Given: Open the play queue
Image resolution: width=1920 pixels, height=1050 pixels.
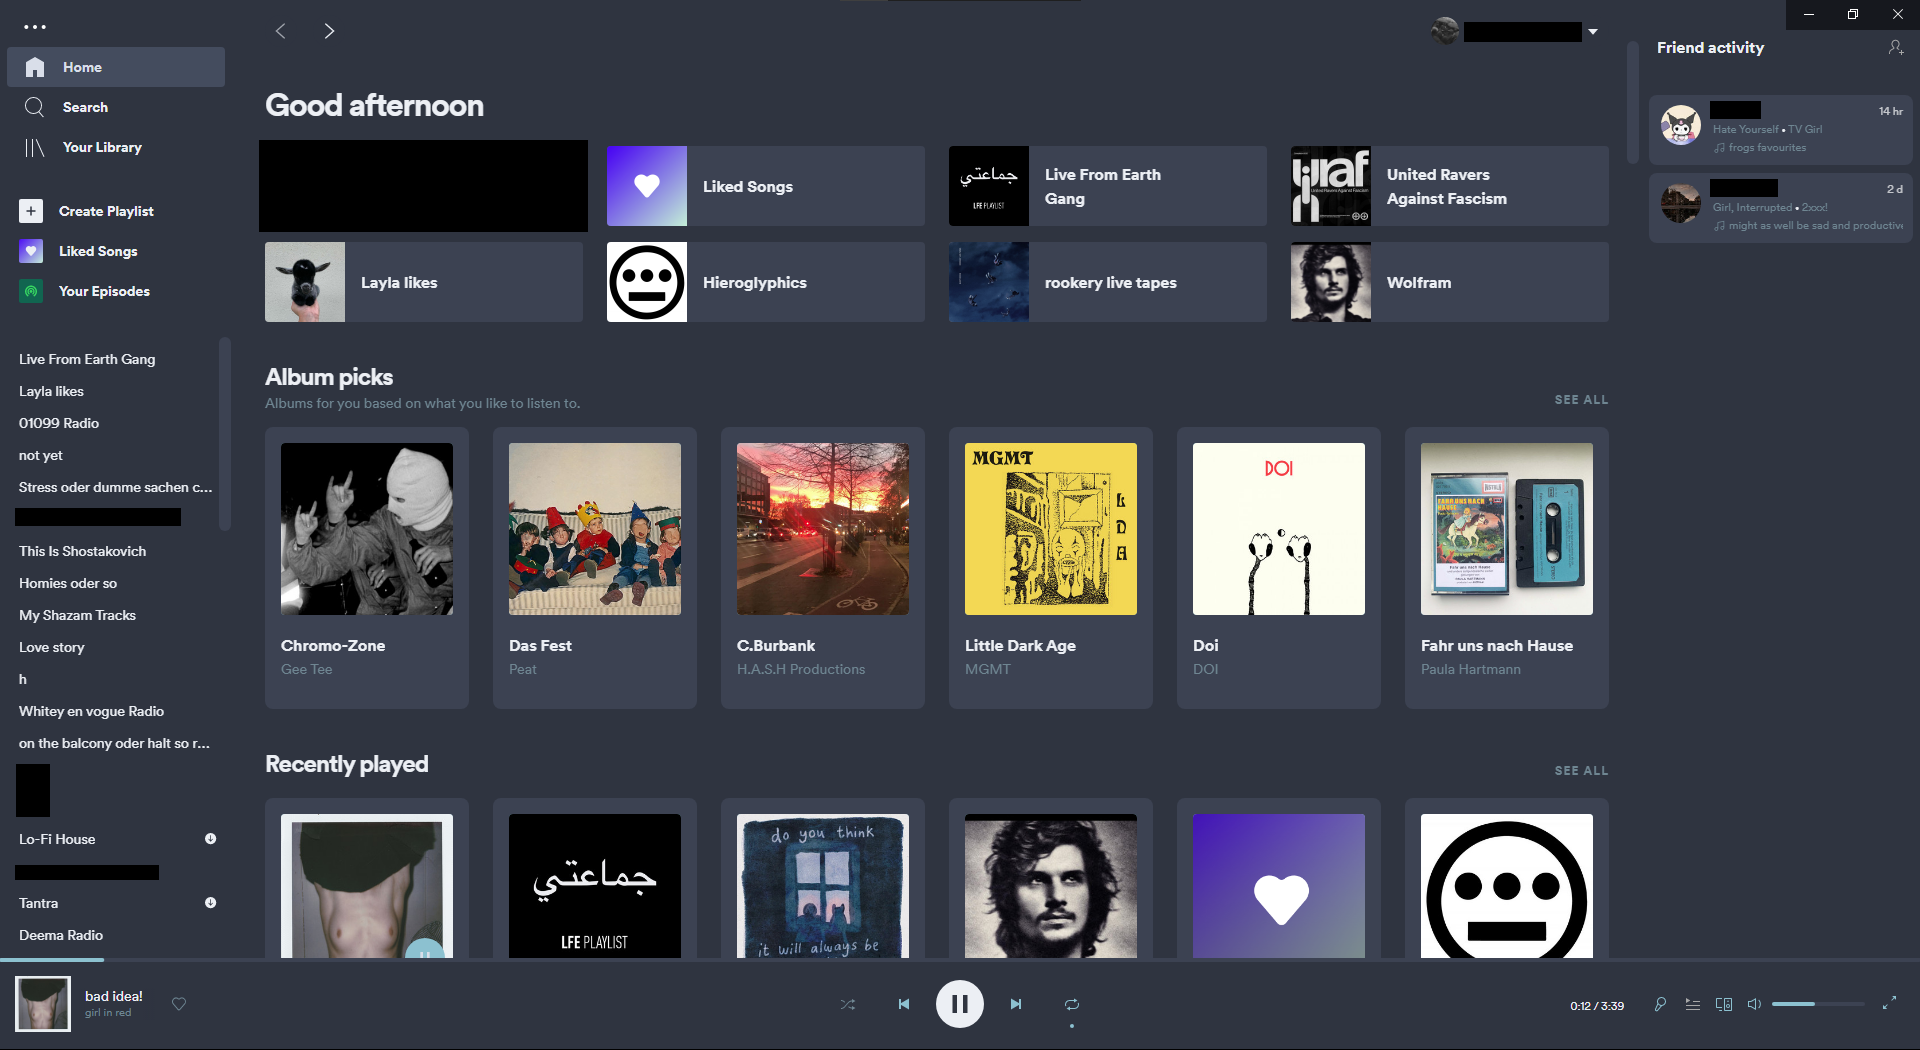Looking at the screenshot, I should 1692,1004.
